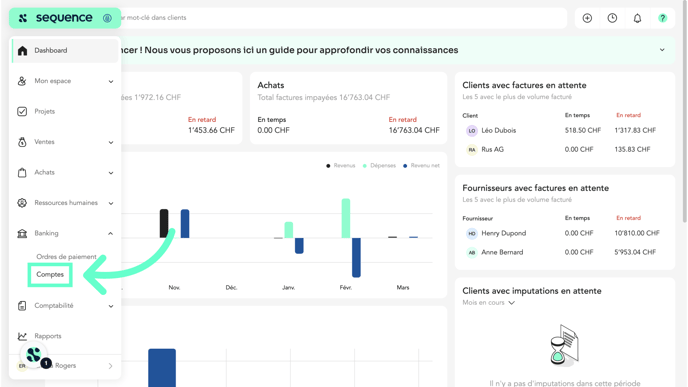Screen dimensions: 688x387
Task: Click amount 16'763.04 CHF en retard in Achats
Action: coord(414,130)
